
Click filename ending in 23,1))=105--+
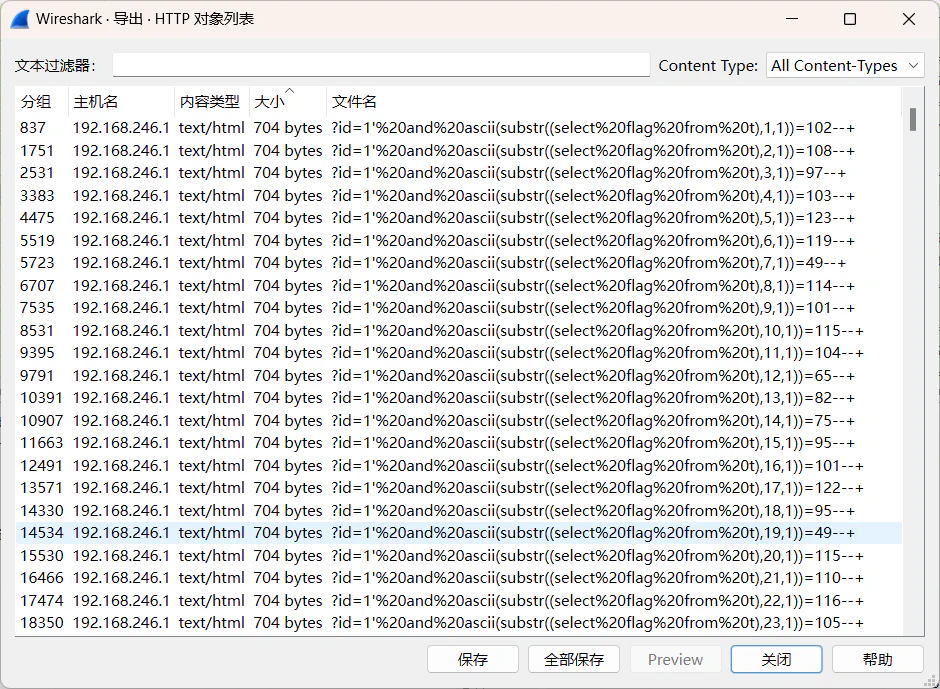click(597, 622)
